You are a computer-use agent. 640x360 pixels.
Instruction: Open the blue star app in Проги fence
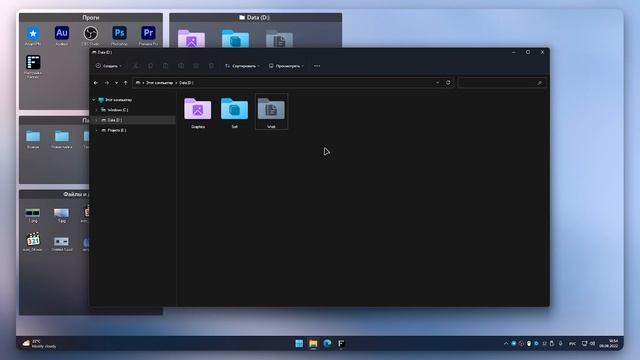point(33,35)
